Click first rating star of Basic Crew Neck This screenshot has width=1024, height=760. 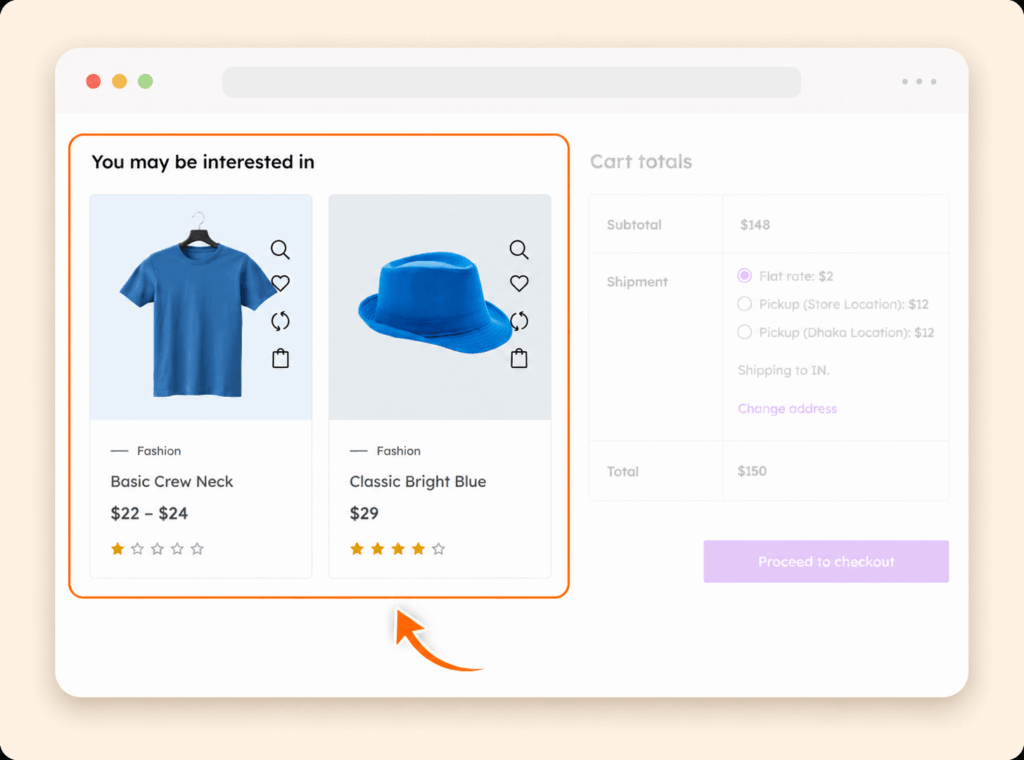tap(118, 548)
